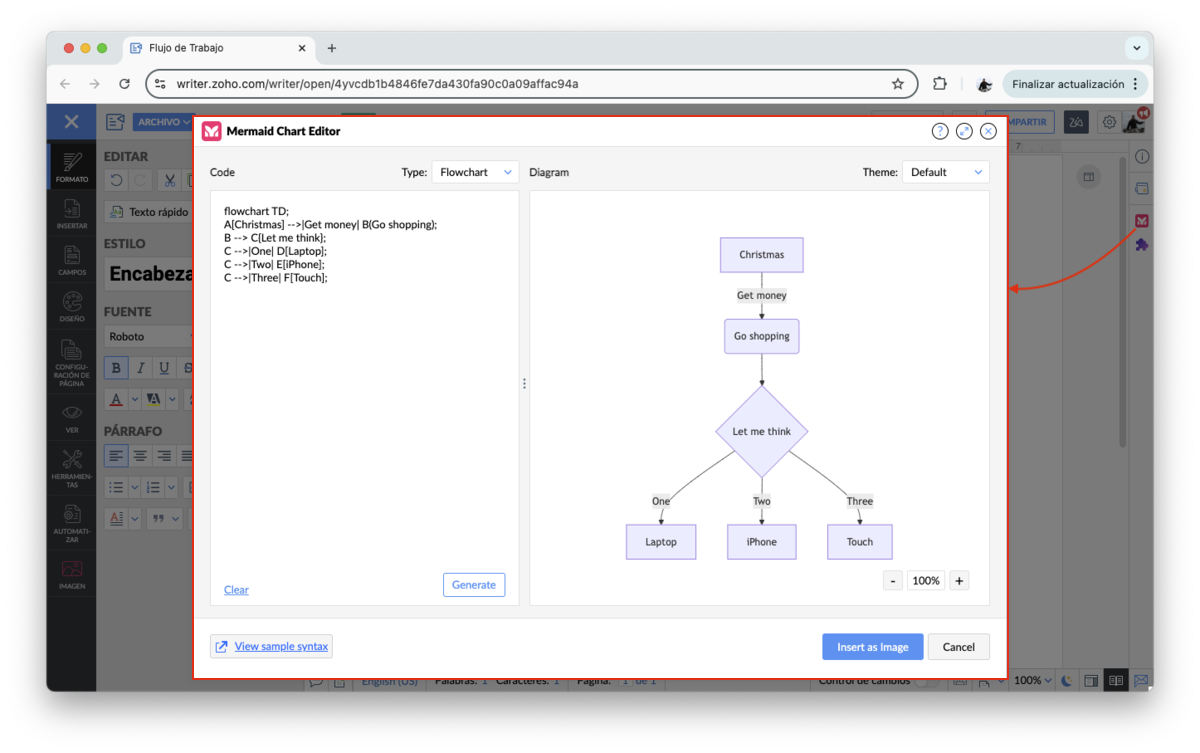Open the View sample syntax link
The height and width of the screenshot is (753, 1200).
(x=271, y=646)
